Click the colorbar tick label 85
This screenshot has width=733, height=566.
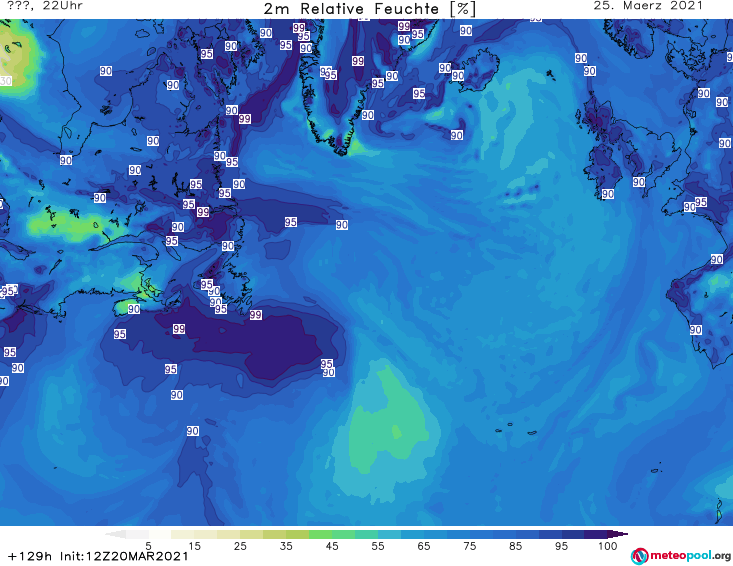(x=516, y=546)
